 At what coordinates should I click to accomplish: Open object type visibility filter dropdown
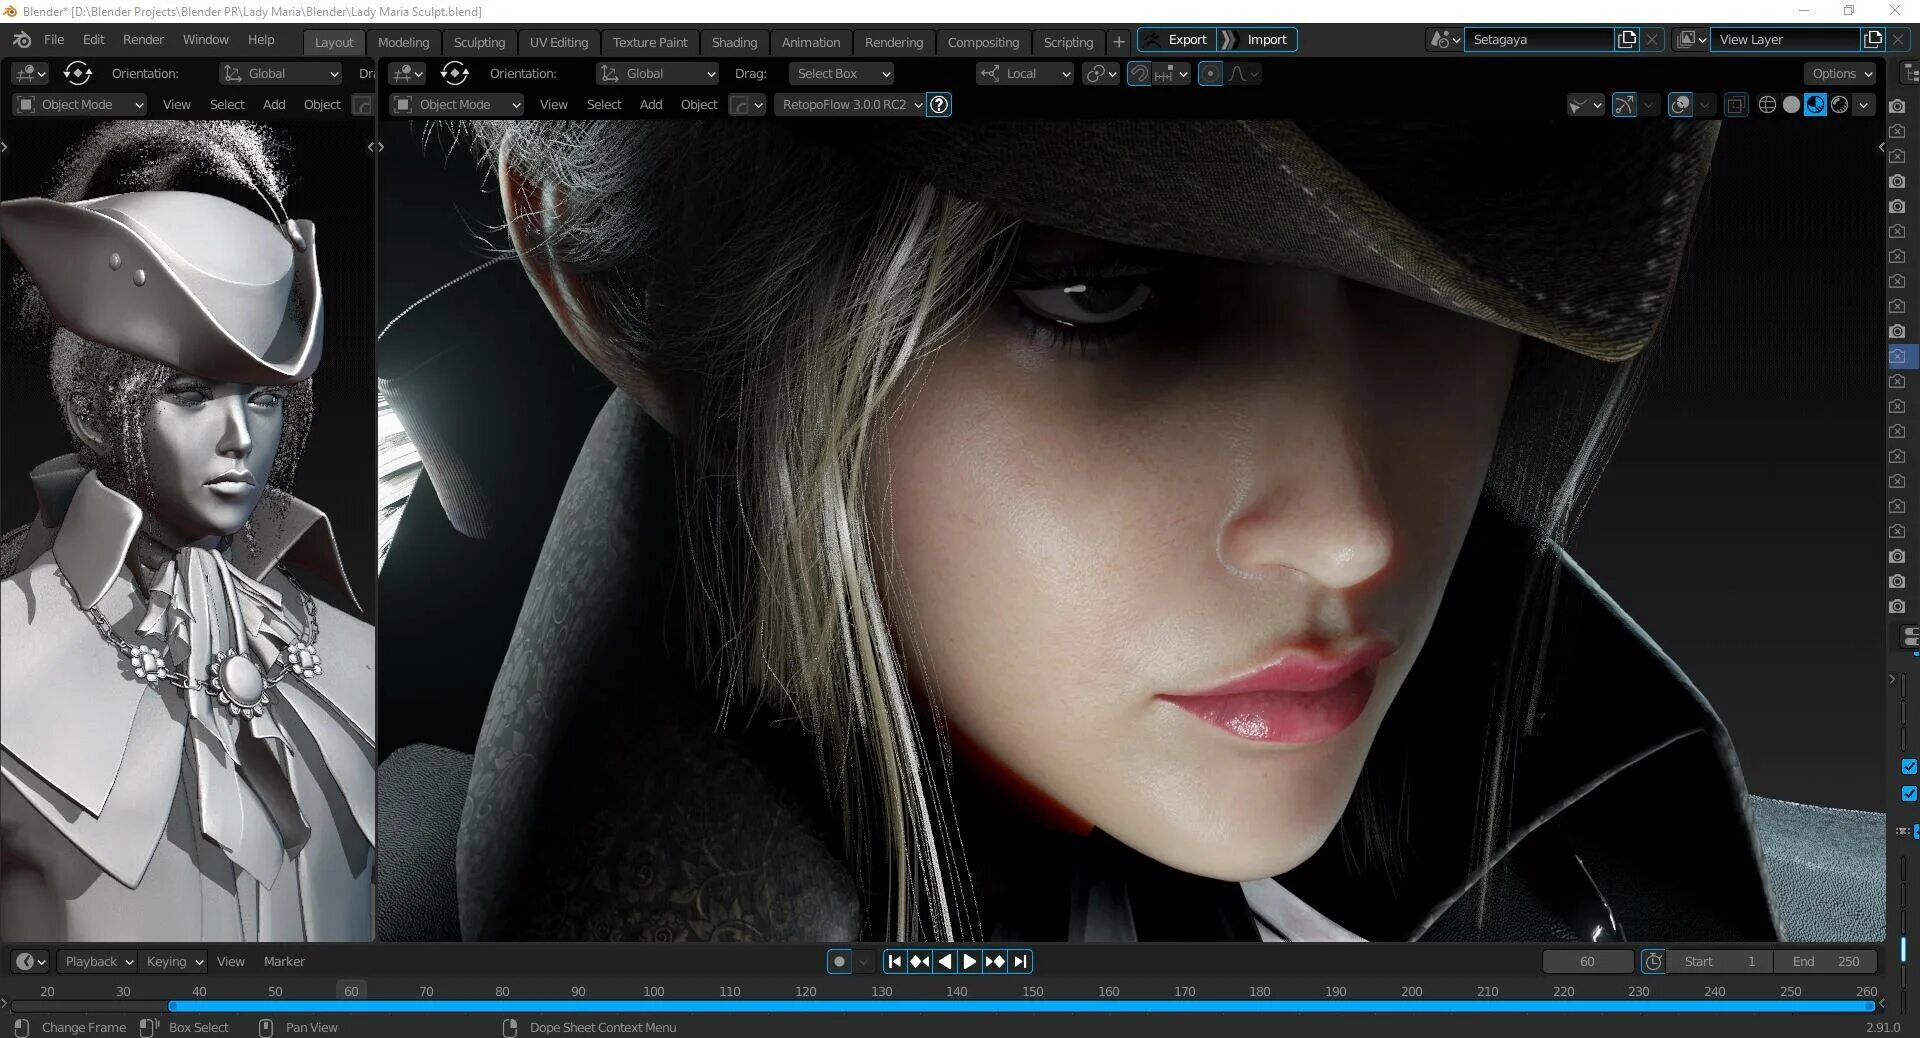pyautogui.click(x=1586, y=104)
